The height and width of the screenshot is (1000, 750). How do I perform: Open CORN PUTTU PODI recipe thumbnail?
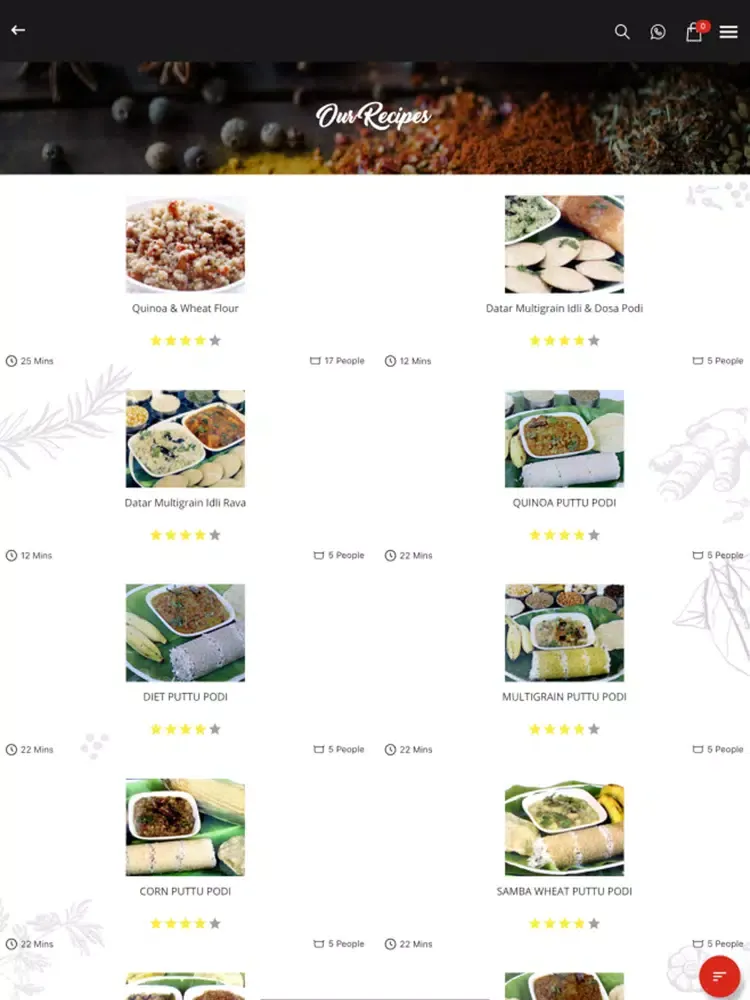185,827
